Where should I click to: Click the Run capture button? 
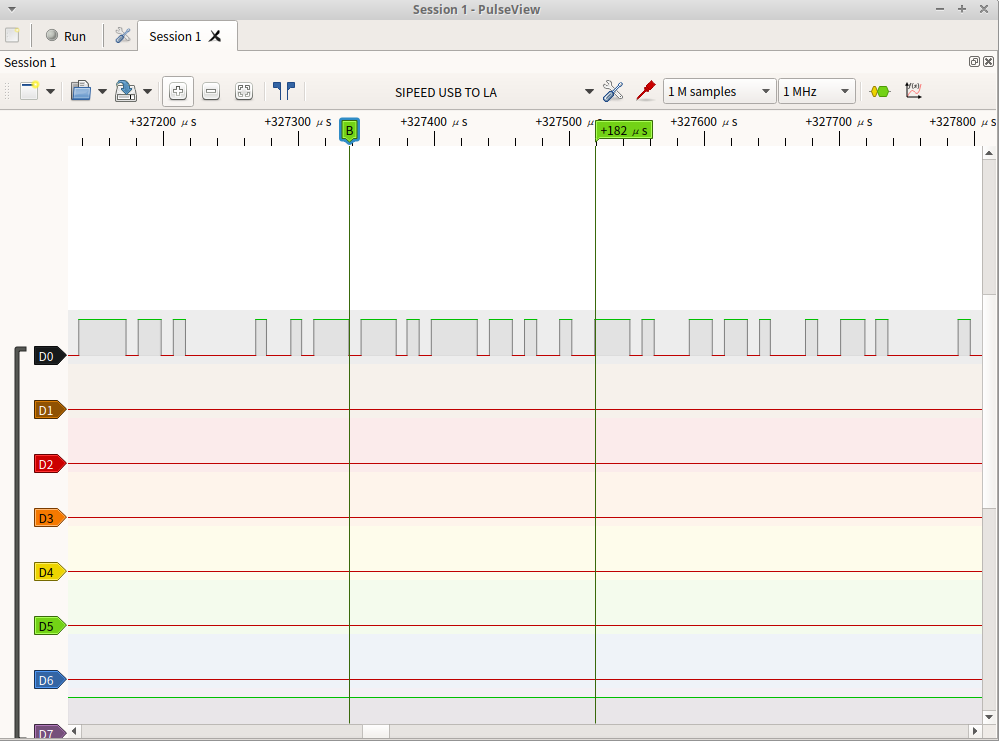pos(66,36)
